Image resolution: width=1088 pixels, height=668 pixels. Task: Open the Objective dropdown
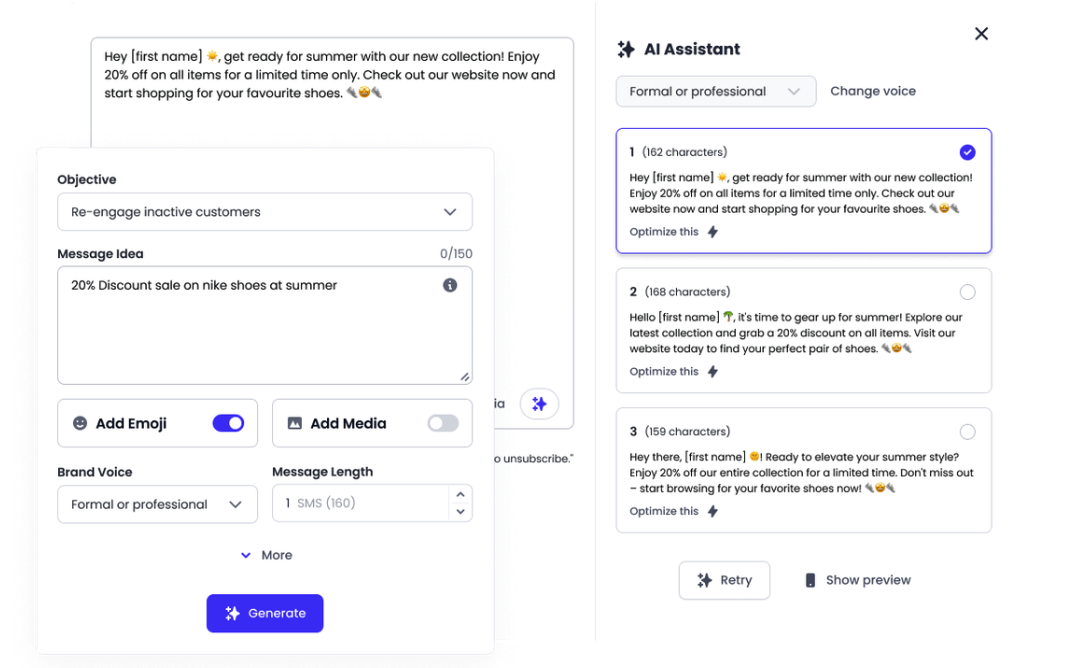pyautogui.click(x=265, y=212)
